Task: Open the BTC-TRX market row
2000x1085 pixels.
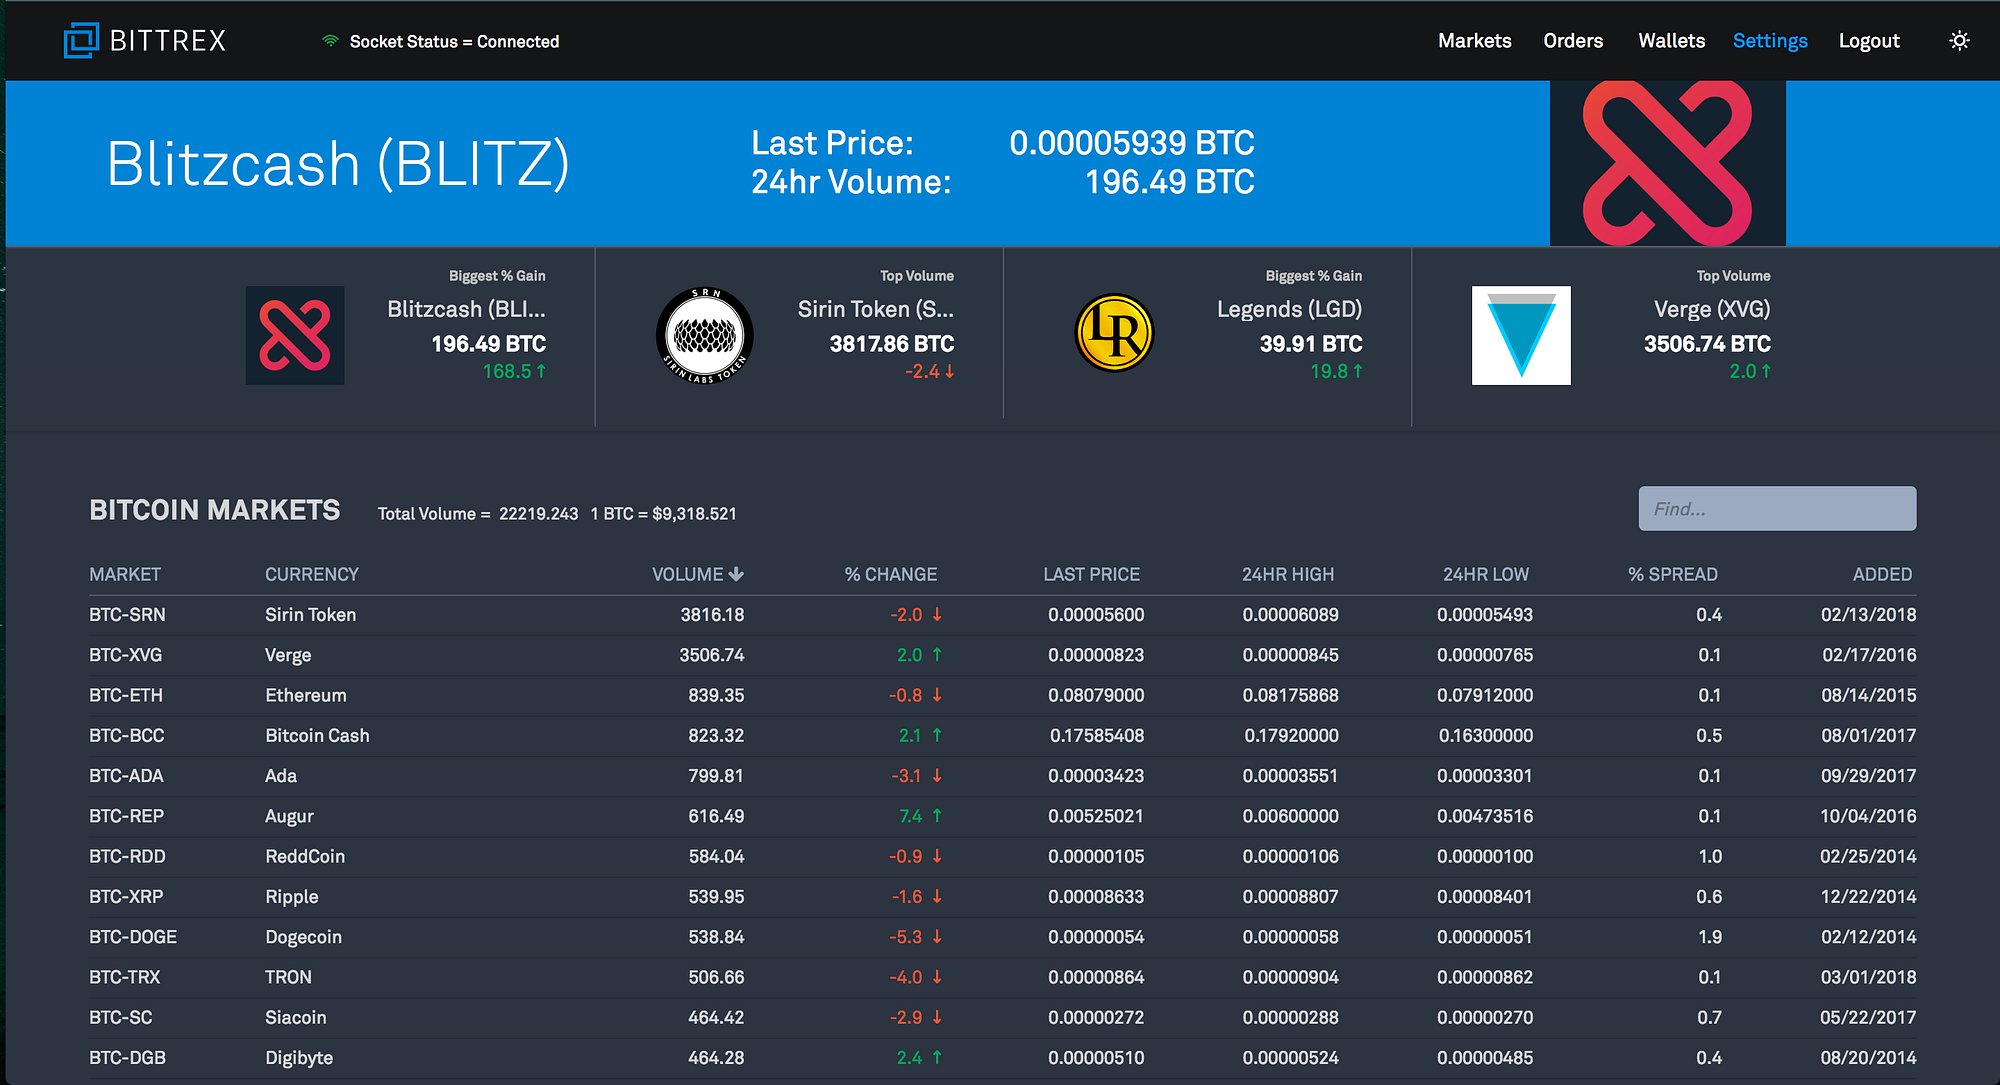Action: tap(1003, 977)
